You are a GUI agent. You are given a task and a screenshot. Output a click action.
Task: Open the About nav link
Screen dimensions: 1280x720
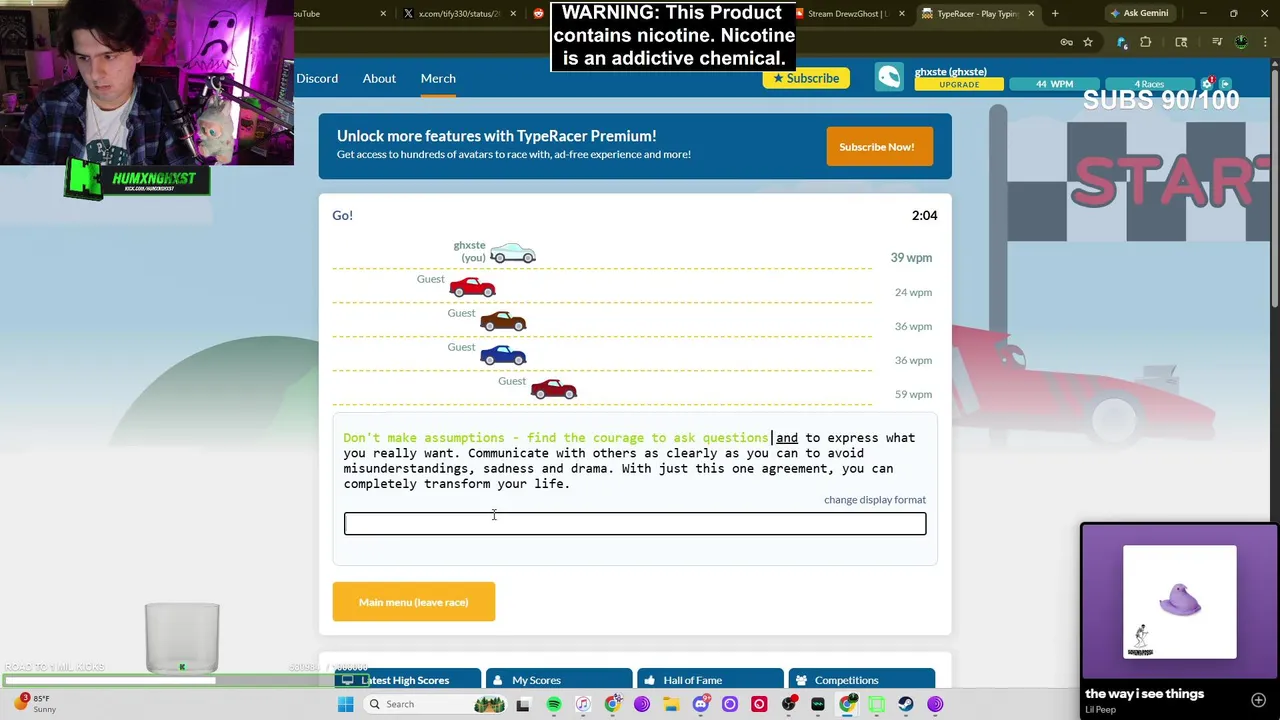(x=379, y=78)
